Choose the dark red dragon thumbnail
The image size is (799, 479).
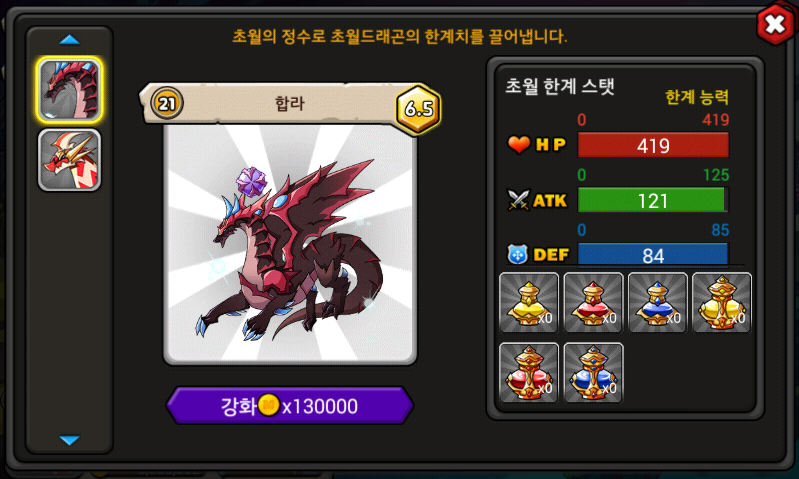pos(69,90)
